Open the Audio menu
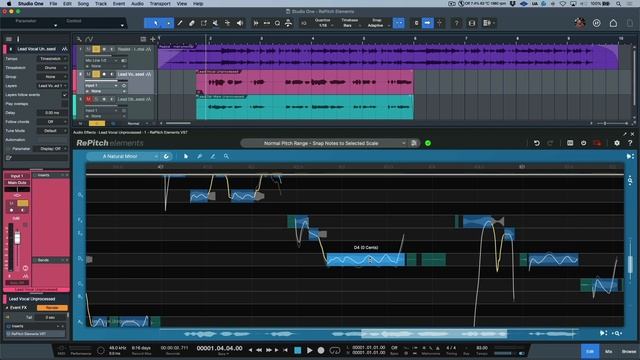Screen dimensions: 640x360 coord(137,4)
